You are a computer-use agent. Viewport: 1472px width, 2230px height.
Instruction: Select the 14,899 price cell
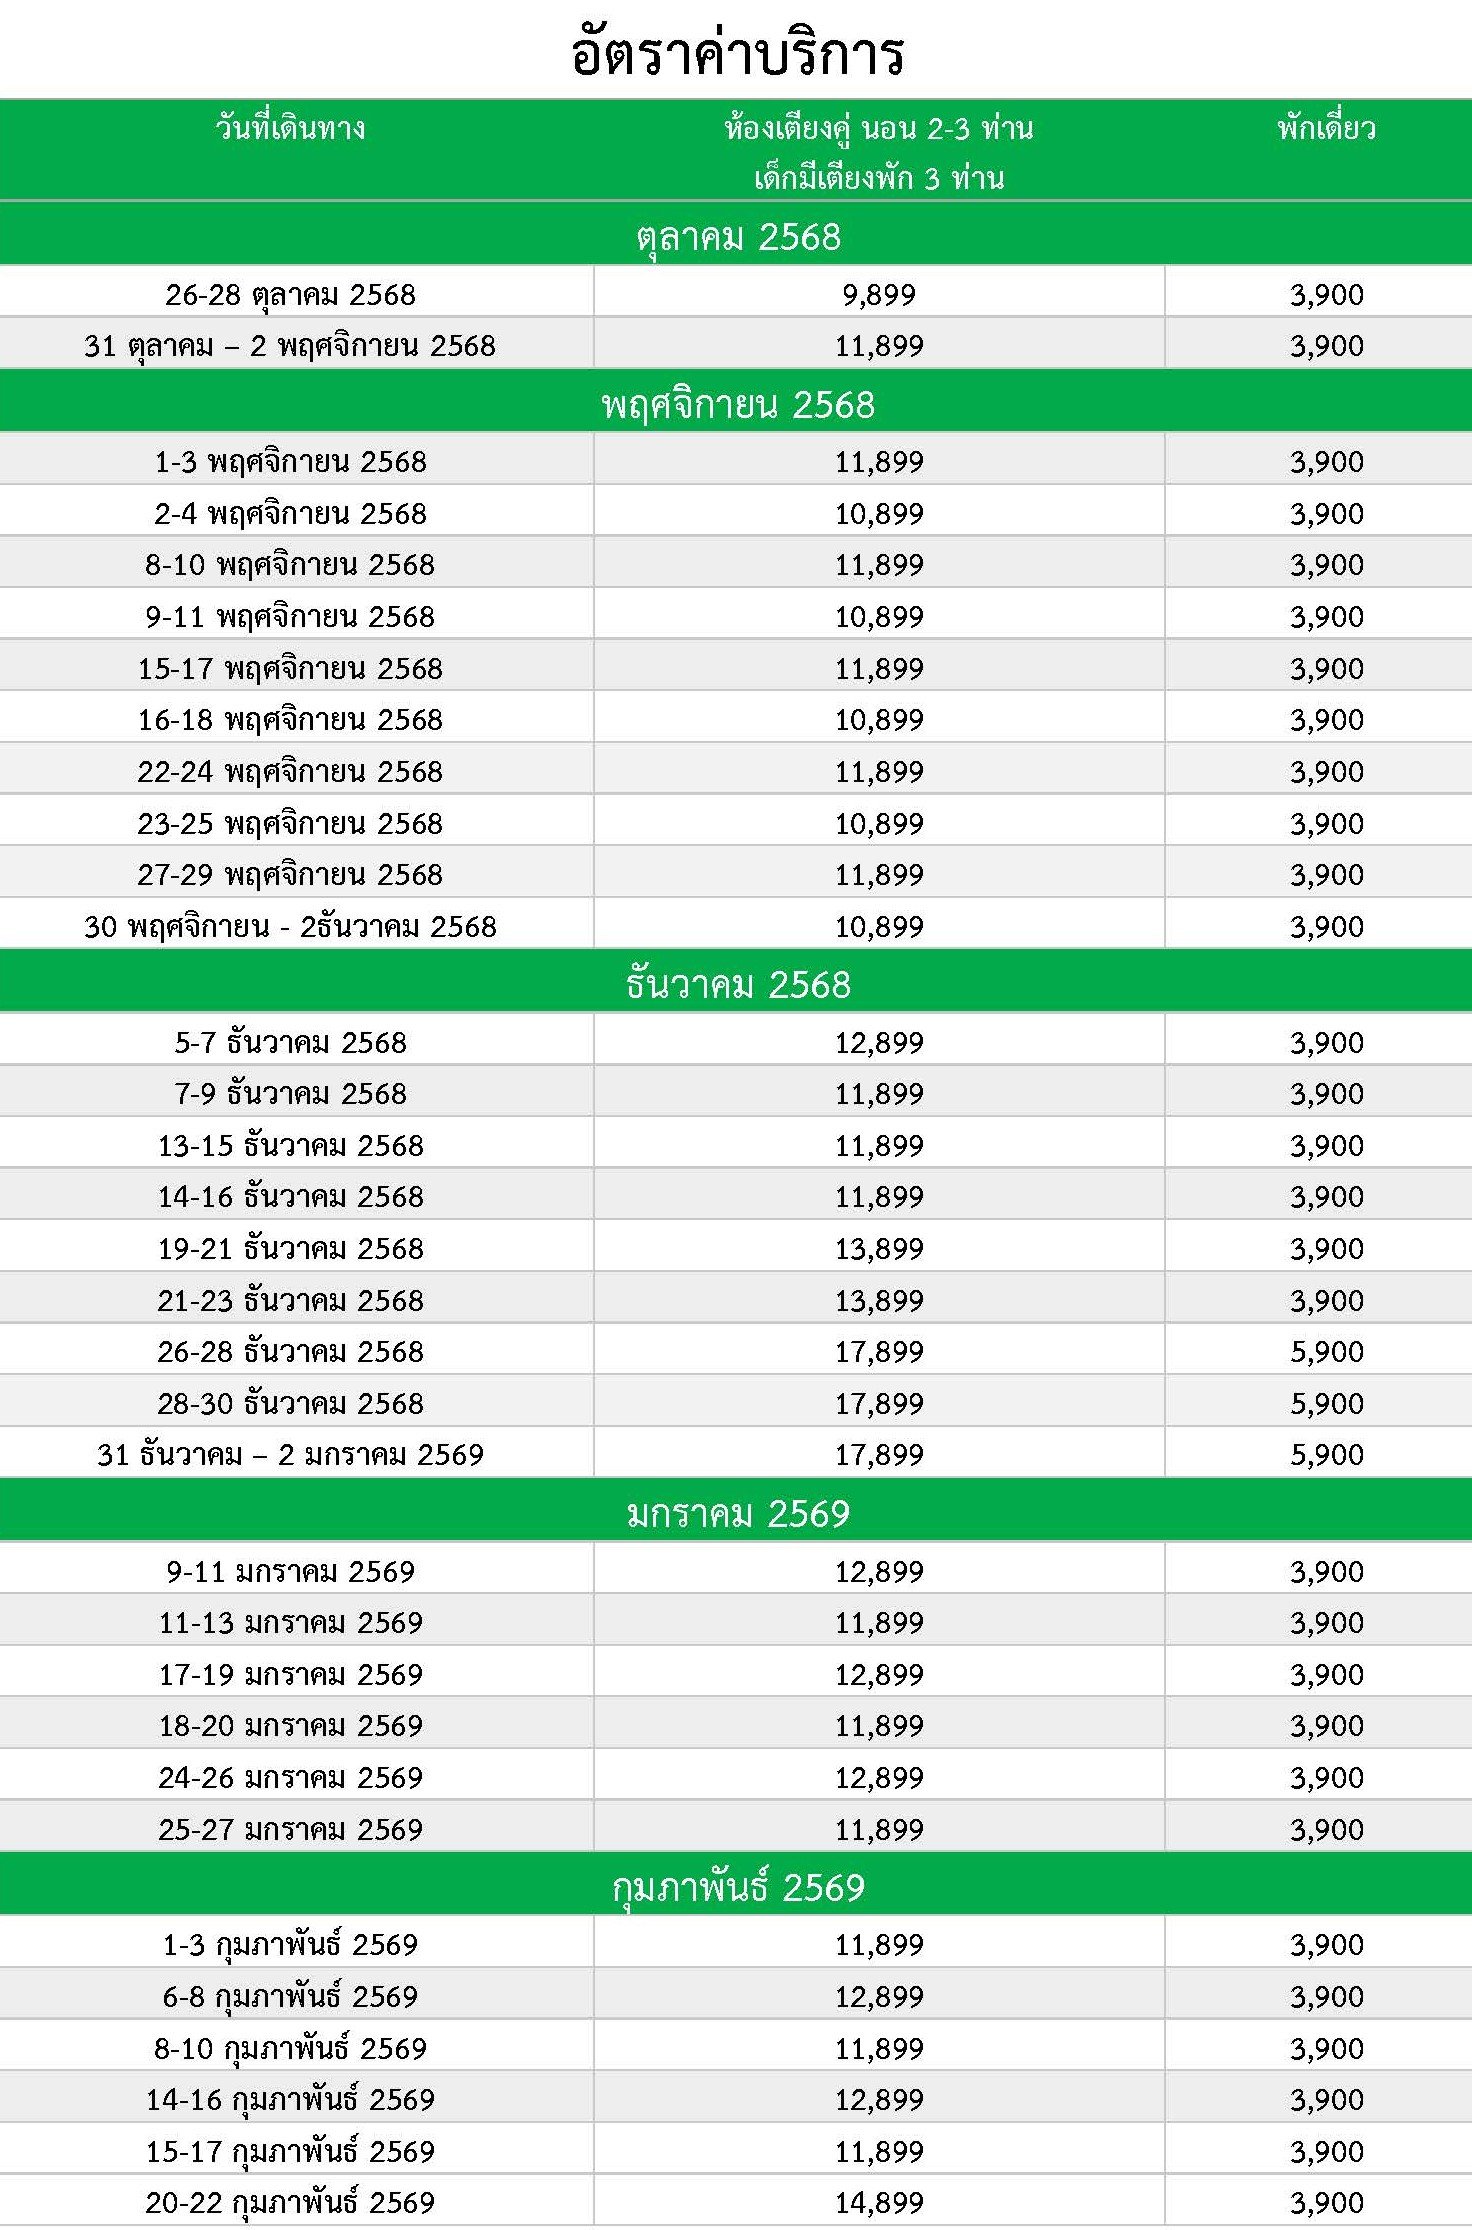click(x=878, y=2202)
